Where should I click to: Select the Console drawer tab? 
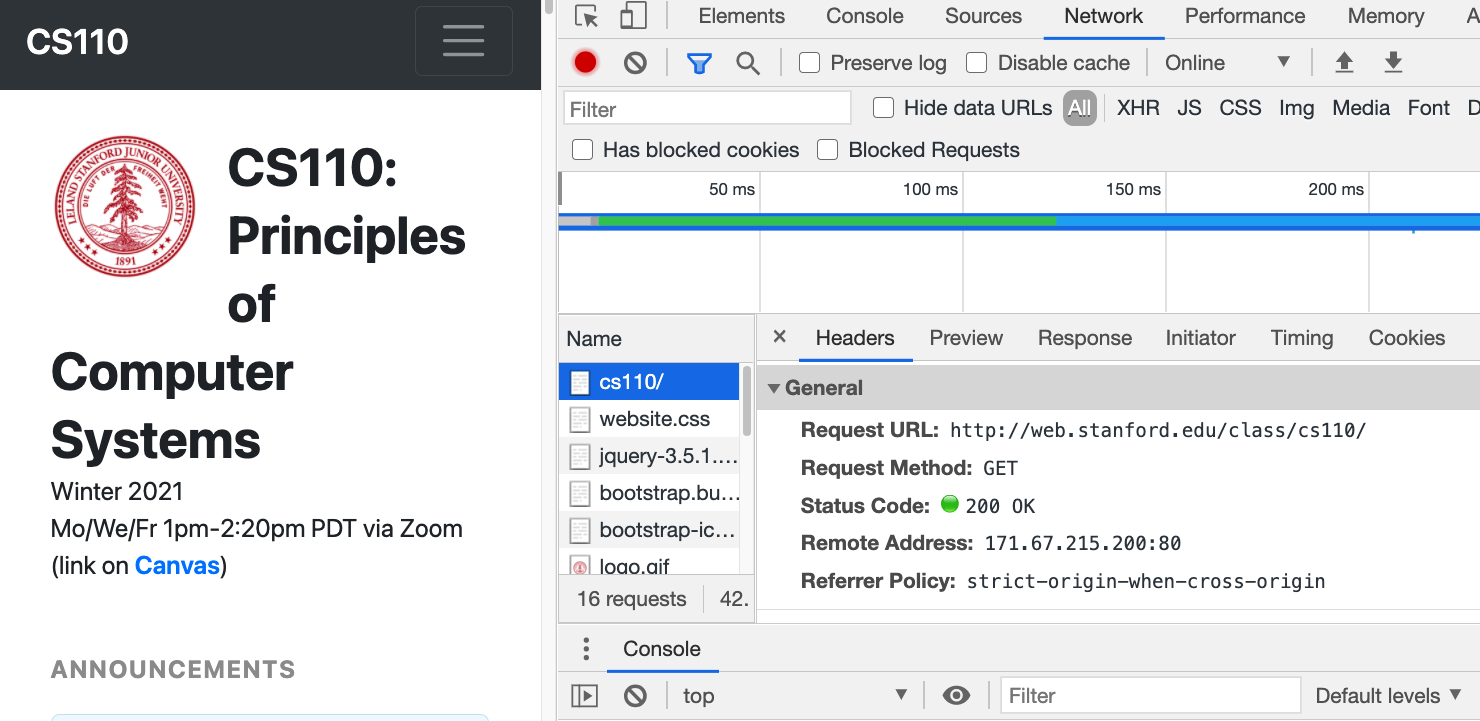coord(662,649)
